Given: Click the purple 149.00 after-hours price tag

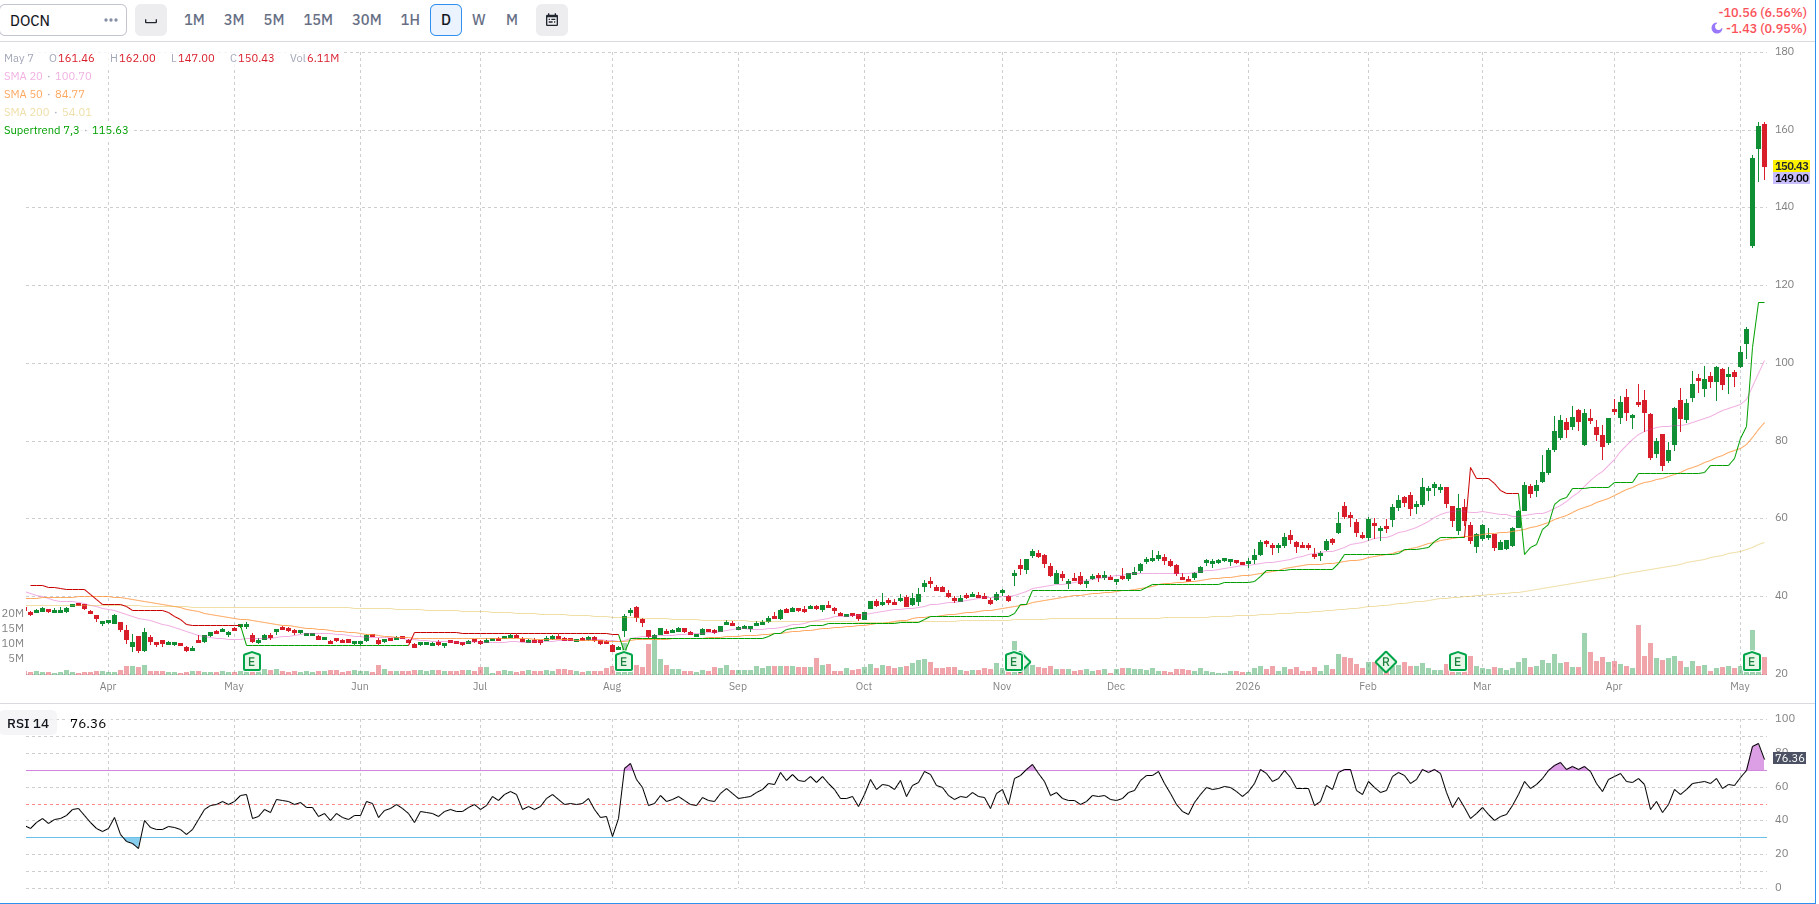Looking at the screenshot, I should click(1792, 178).
